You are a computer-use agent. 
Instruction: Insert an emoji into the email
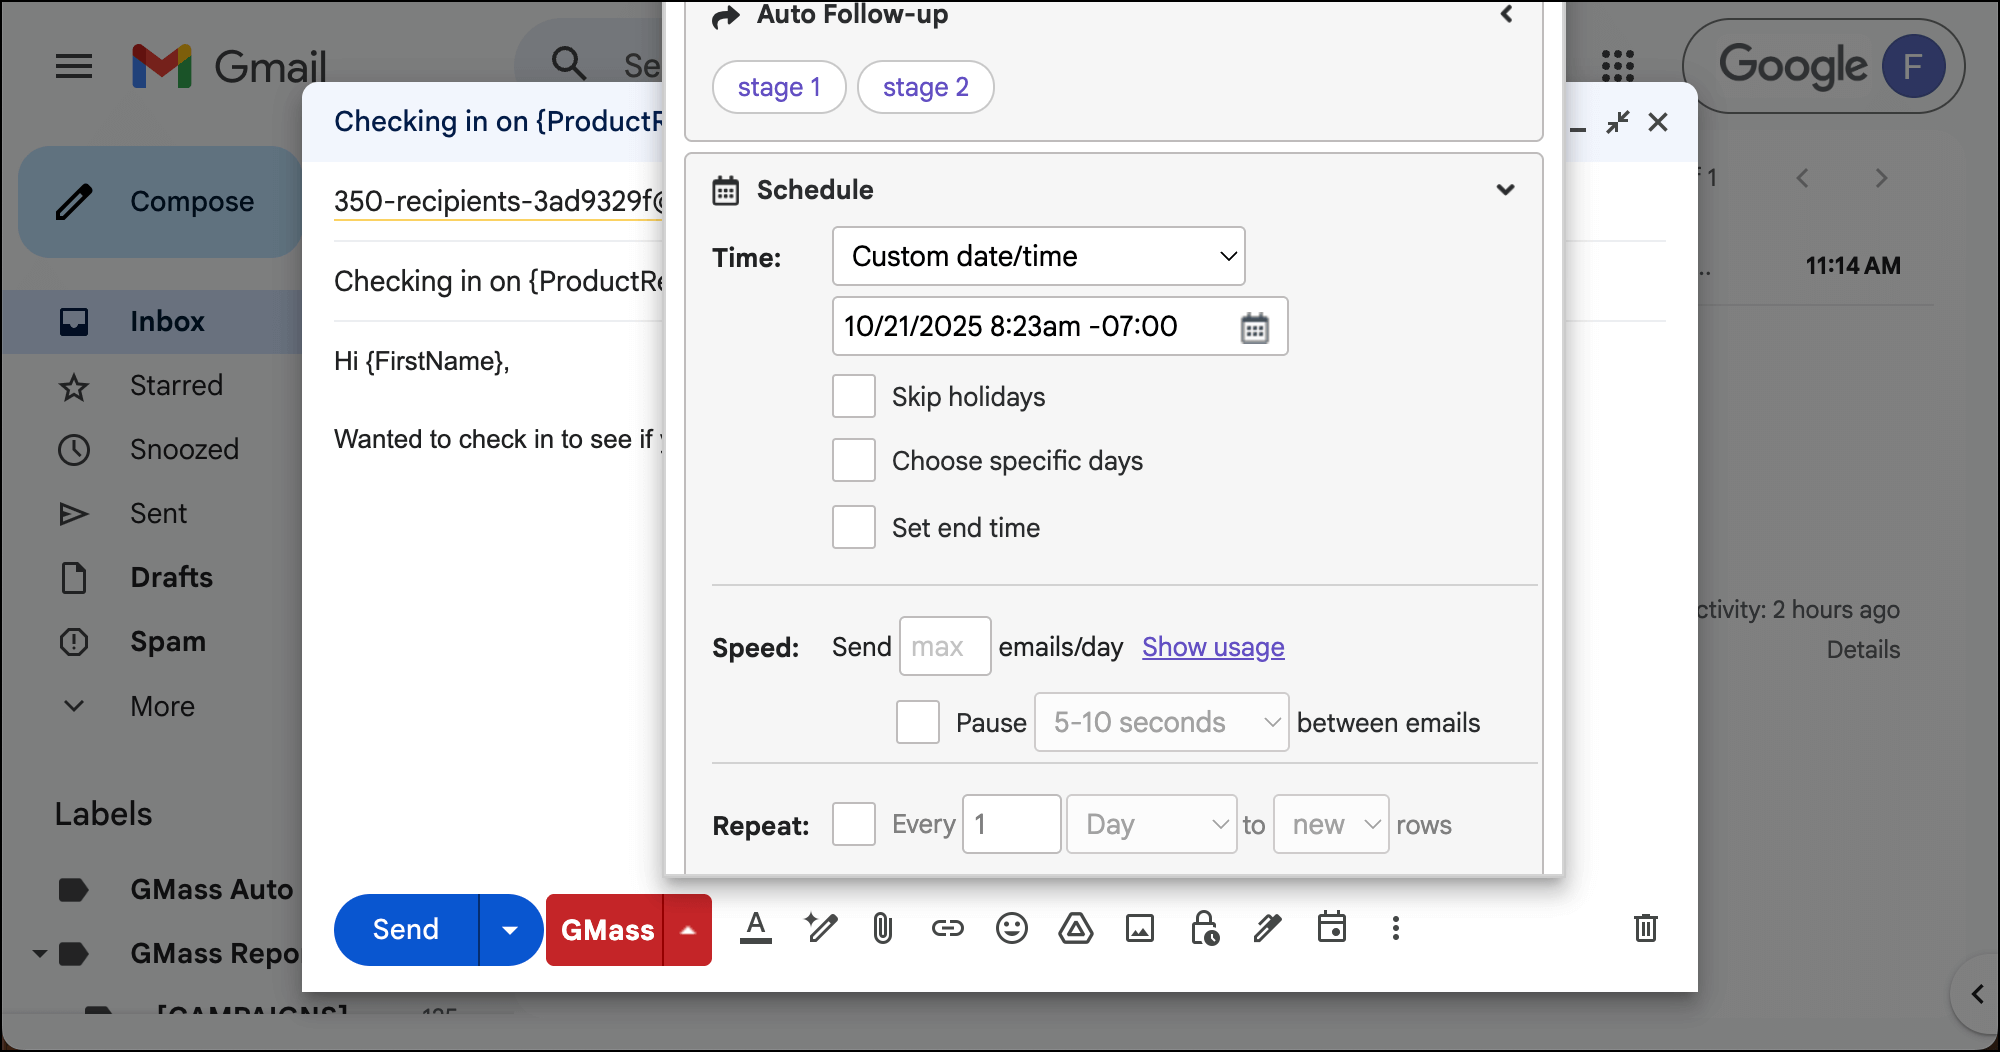tap(1012, 929)
